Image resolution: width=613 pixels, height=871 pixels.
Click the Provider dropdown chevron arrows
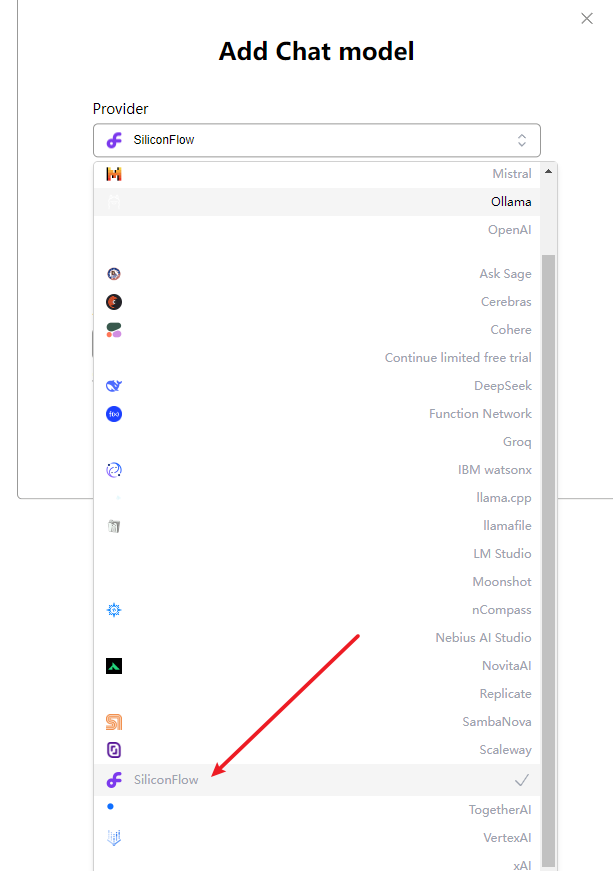click(521, 140)
